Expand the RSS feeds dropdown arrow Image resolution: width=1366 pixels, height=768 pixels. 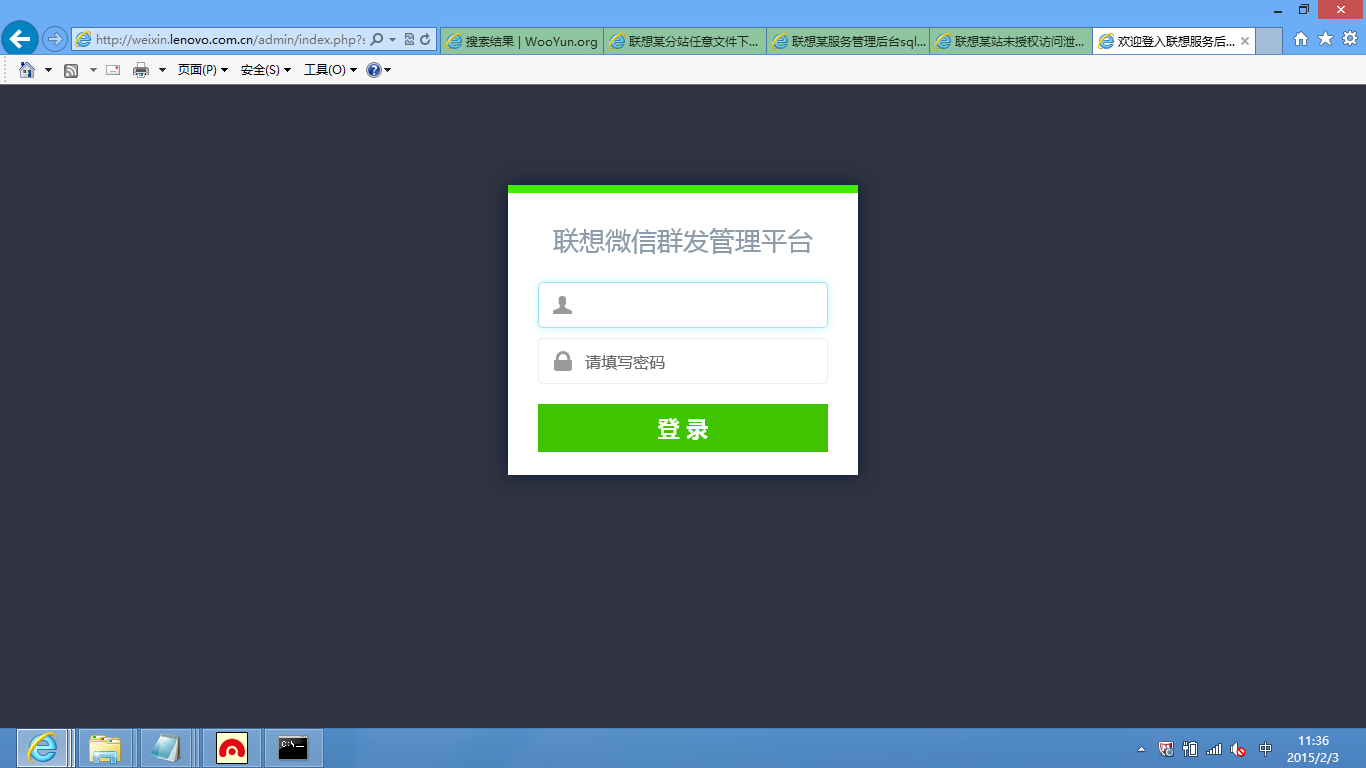pos(93,70)
